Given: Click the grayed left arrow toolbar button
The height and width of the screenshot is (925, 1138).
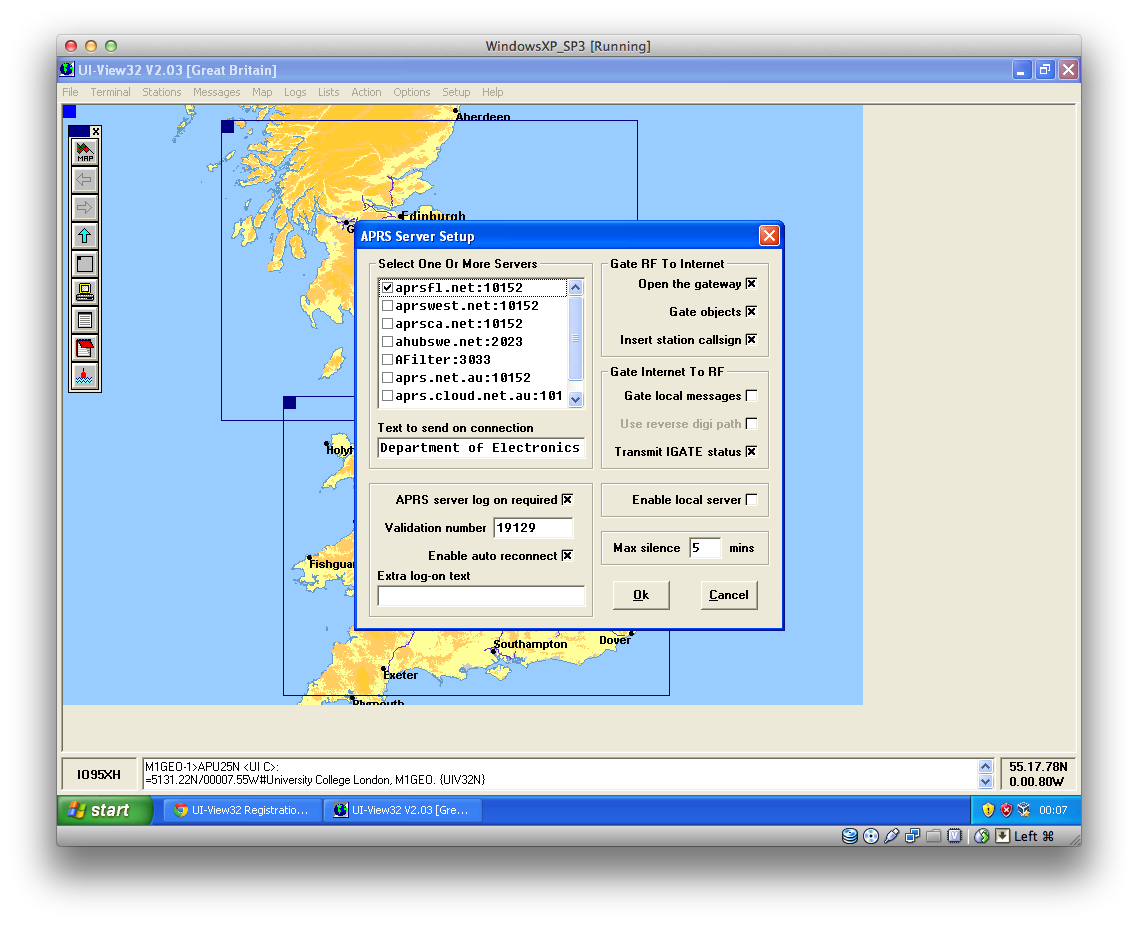Looking at the screenshot, I should (85, 179).
